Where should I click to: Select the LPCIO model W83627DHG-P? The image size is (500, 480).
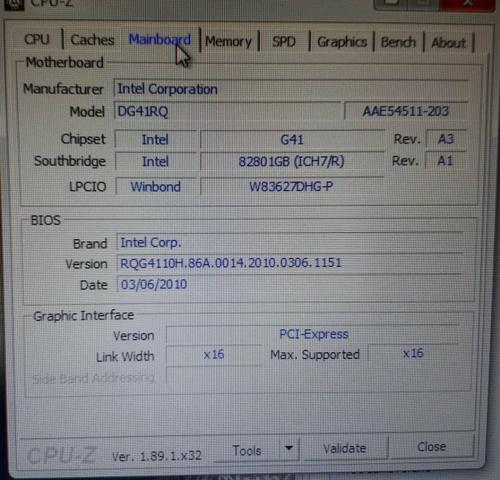pos(292,186)
